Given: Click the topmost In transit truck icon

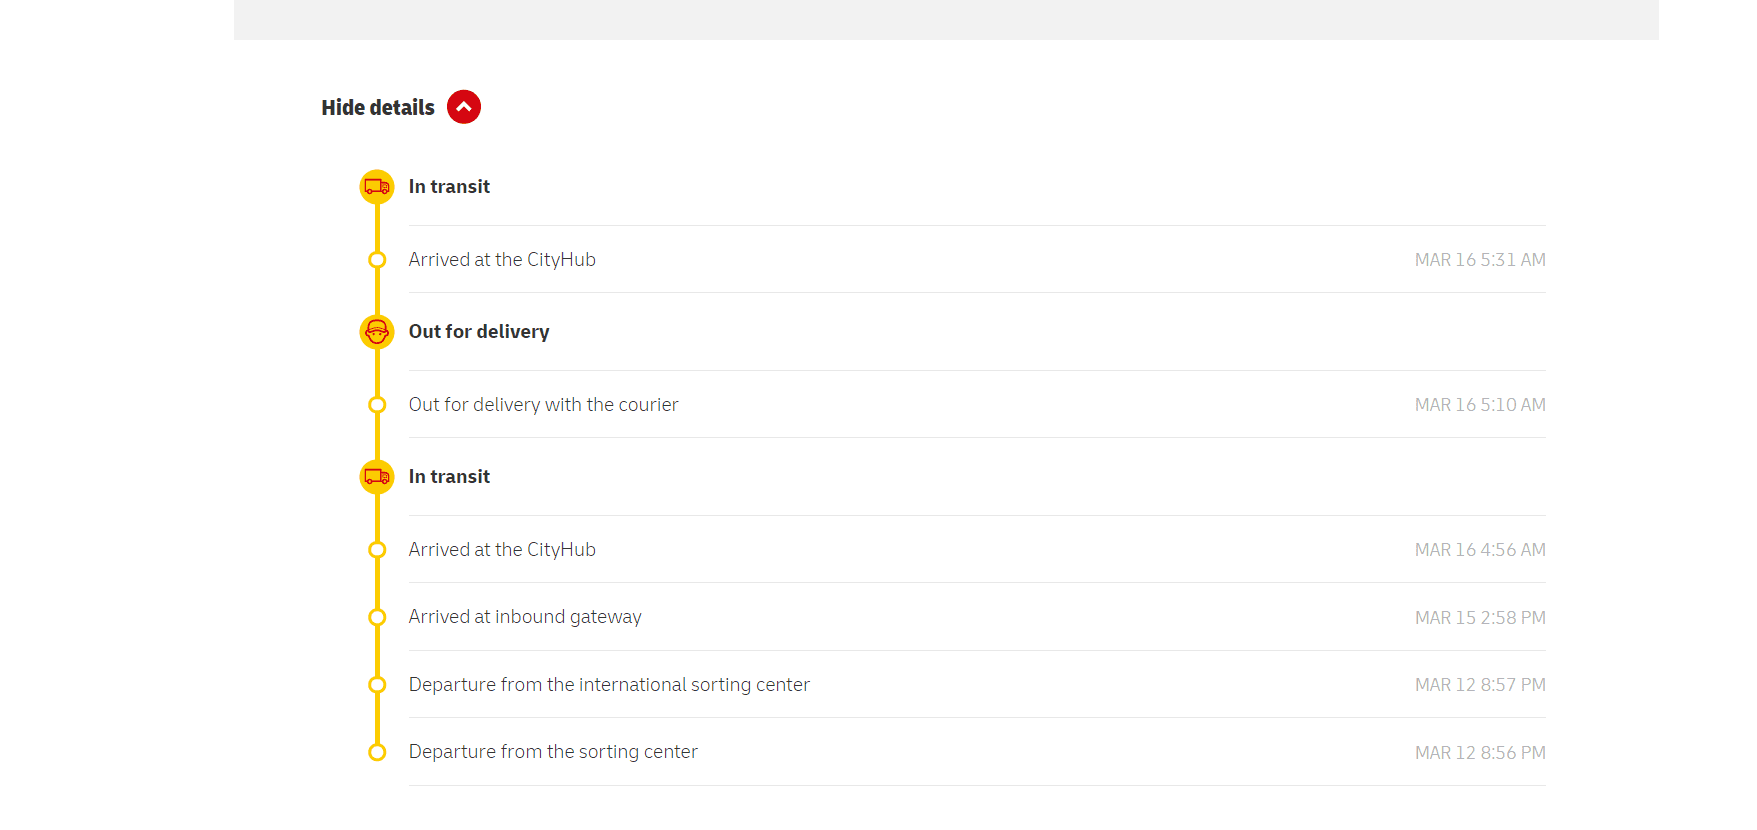Looking at the screenshot, I should [x=377, y=187].
